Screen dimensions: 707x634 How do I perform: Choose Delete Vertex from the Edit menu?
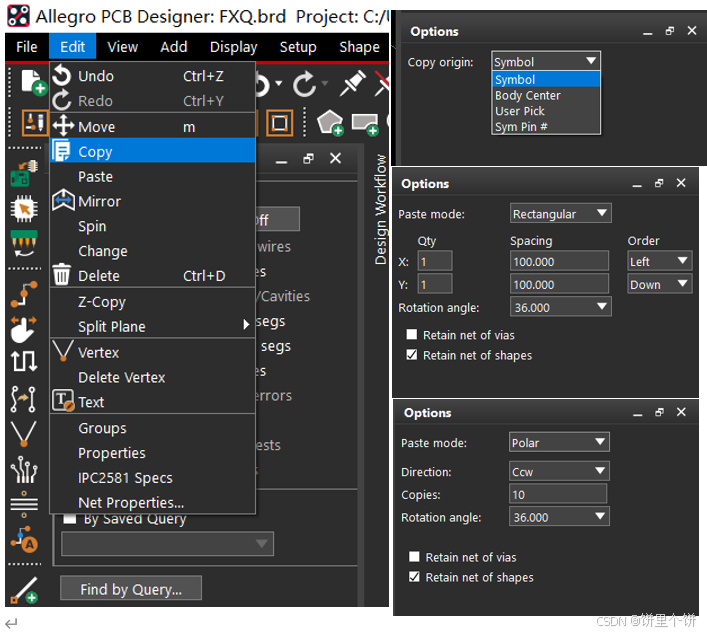pyautogui.click(x=152, y=377)
